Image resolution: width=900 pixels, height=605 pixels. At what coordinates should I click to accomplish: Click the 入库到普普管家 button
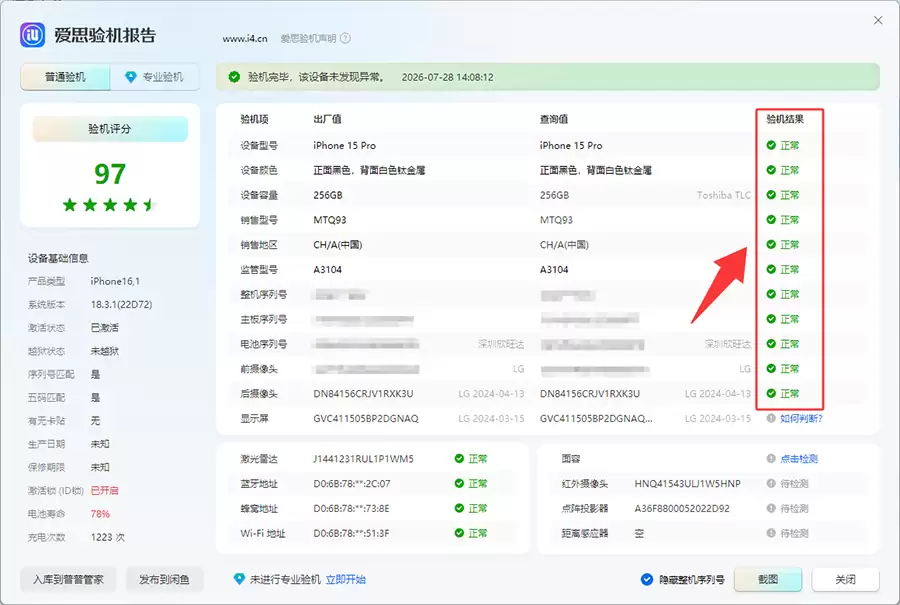68,579
